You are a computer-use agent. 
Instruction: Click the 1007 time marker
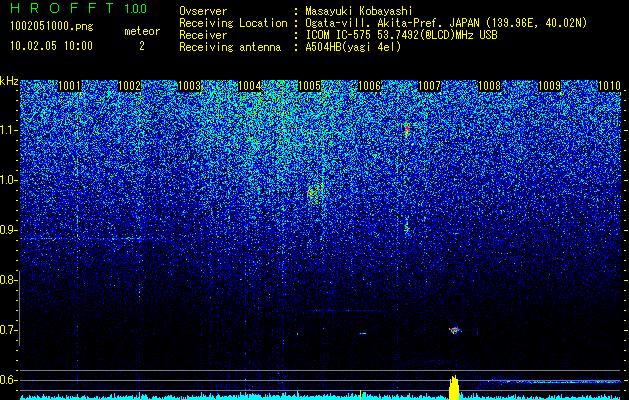429,86
